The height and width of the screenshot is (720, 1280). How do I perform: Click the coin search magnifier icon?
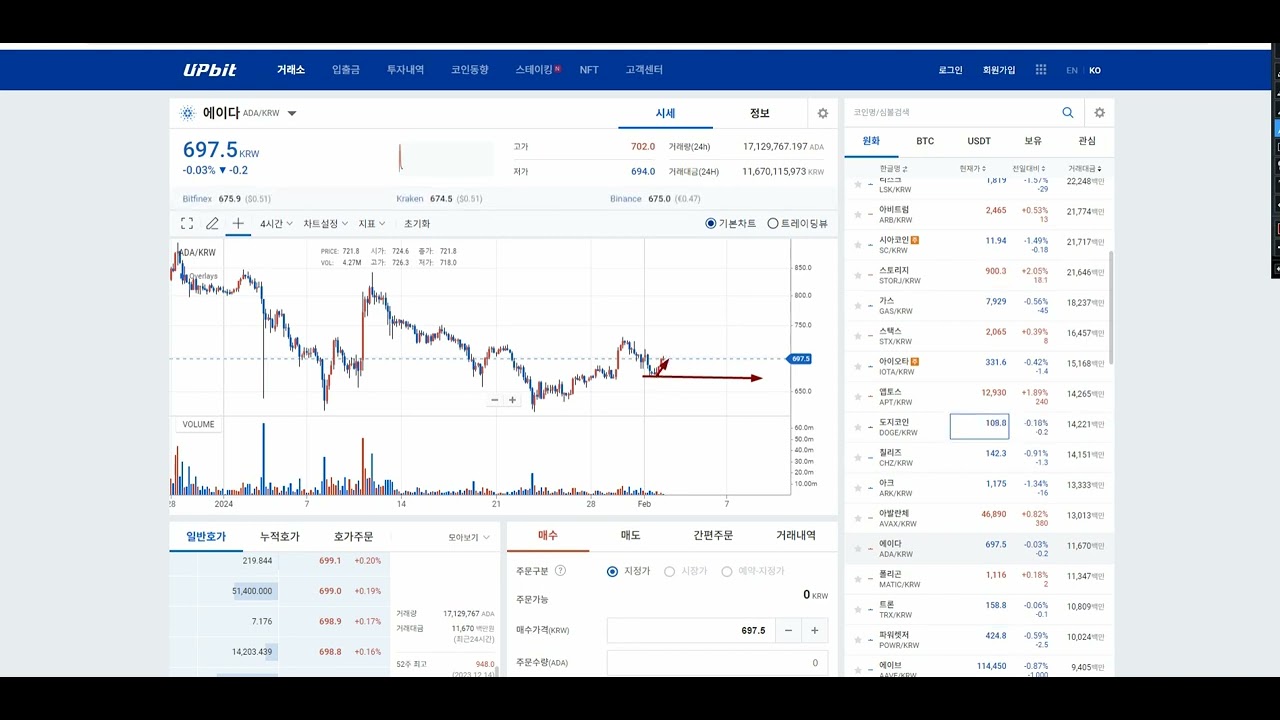[x=1068, y=113]
